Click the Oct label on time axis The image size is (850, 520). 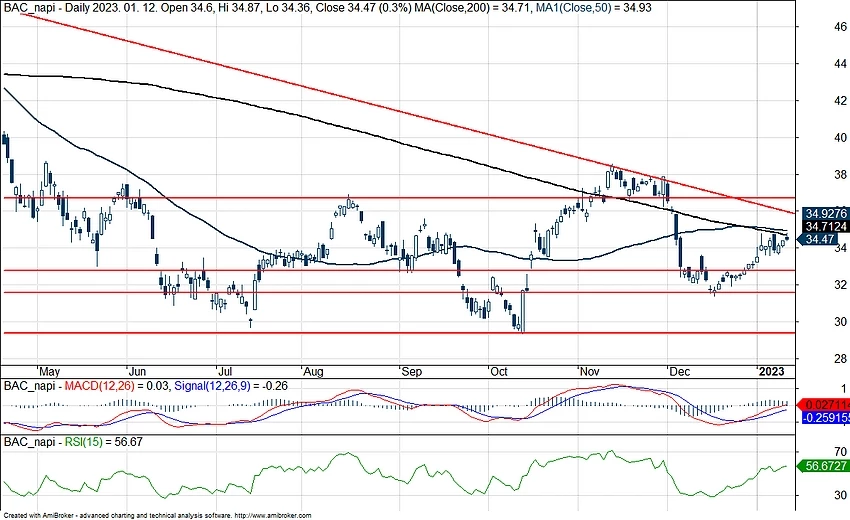(x=499, y=371)
